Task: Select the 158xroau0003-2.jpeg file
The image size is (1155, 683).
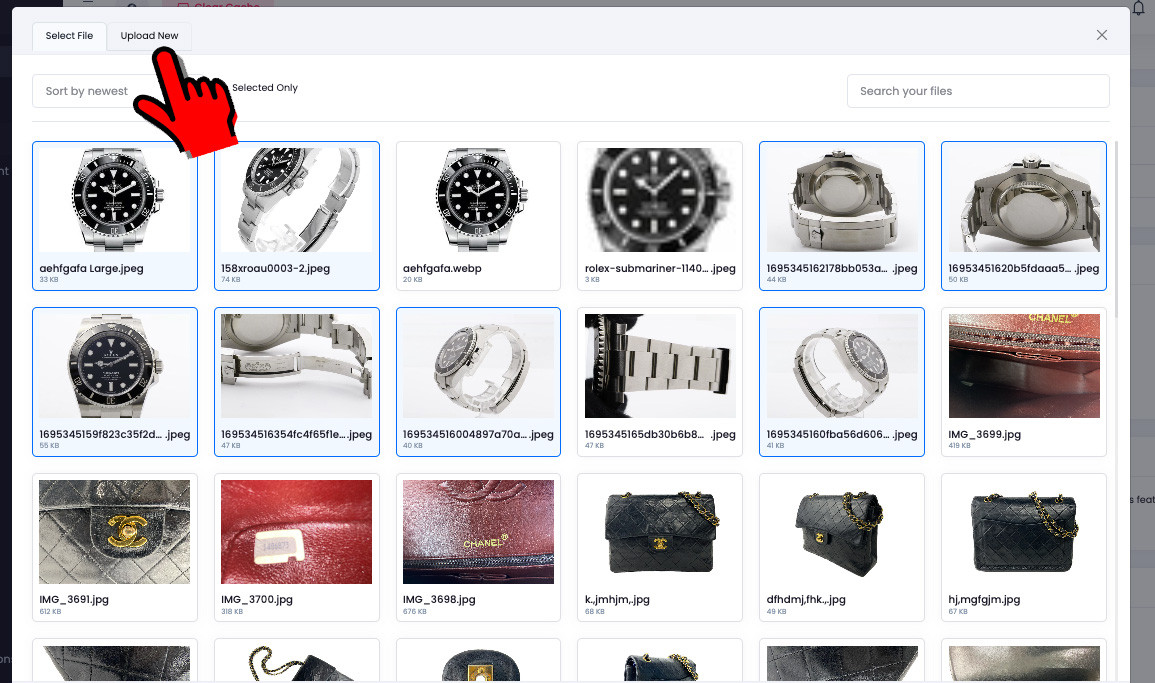Action: click(x=297, y=216)
